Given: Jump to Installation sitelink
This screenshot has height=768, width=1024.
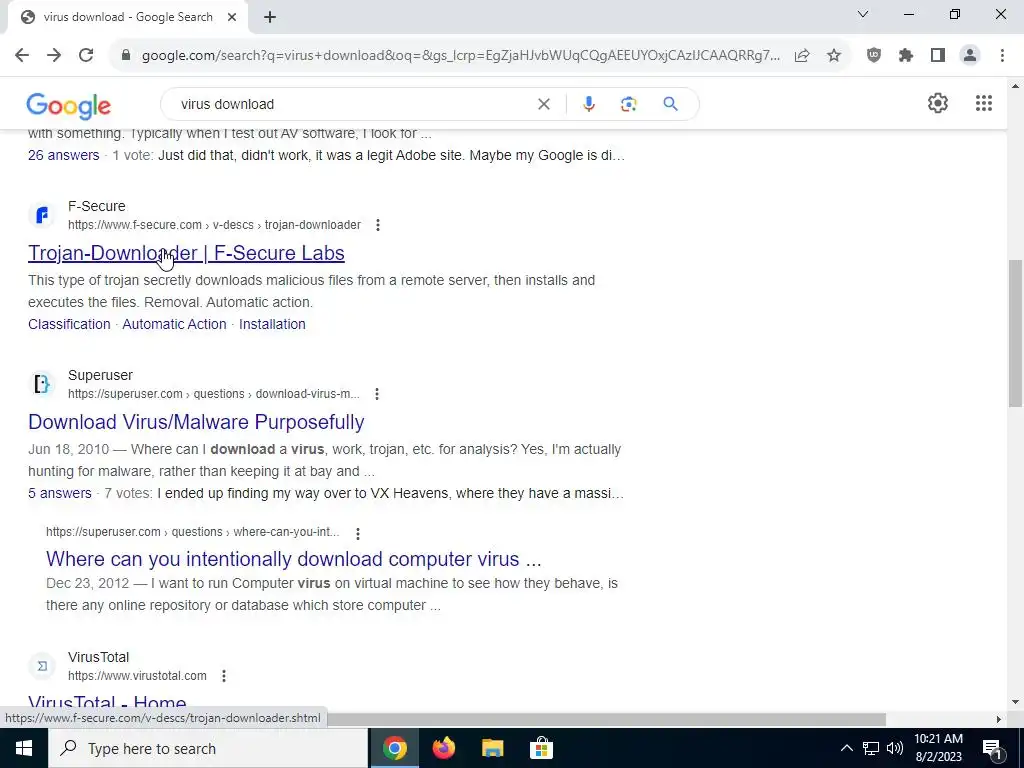Looking at the screenshot, I should [x=272, y=324].
